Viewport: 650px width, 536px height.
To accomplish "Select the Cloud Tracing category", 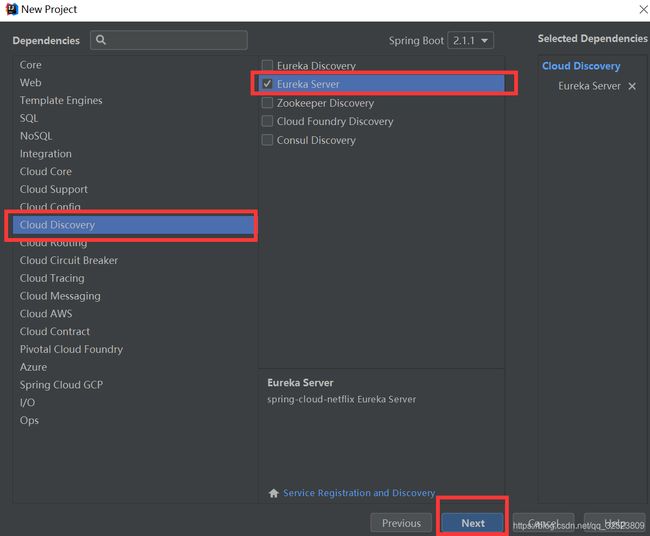I will (x=52, y=278).
